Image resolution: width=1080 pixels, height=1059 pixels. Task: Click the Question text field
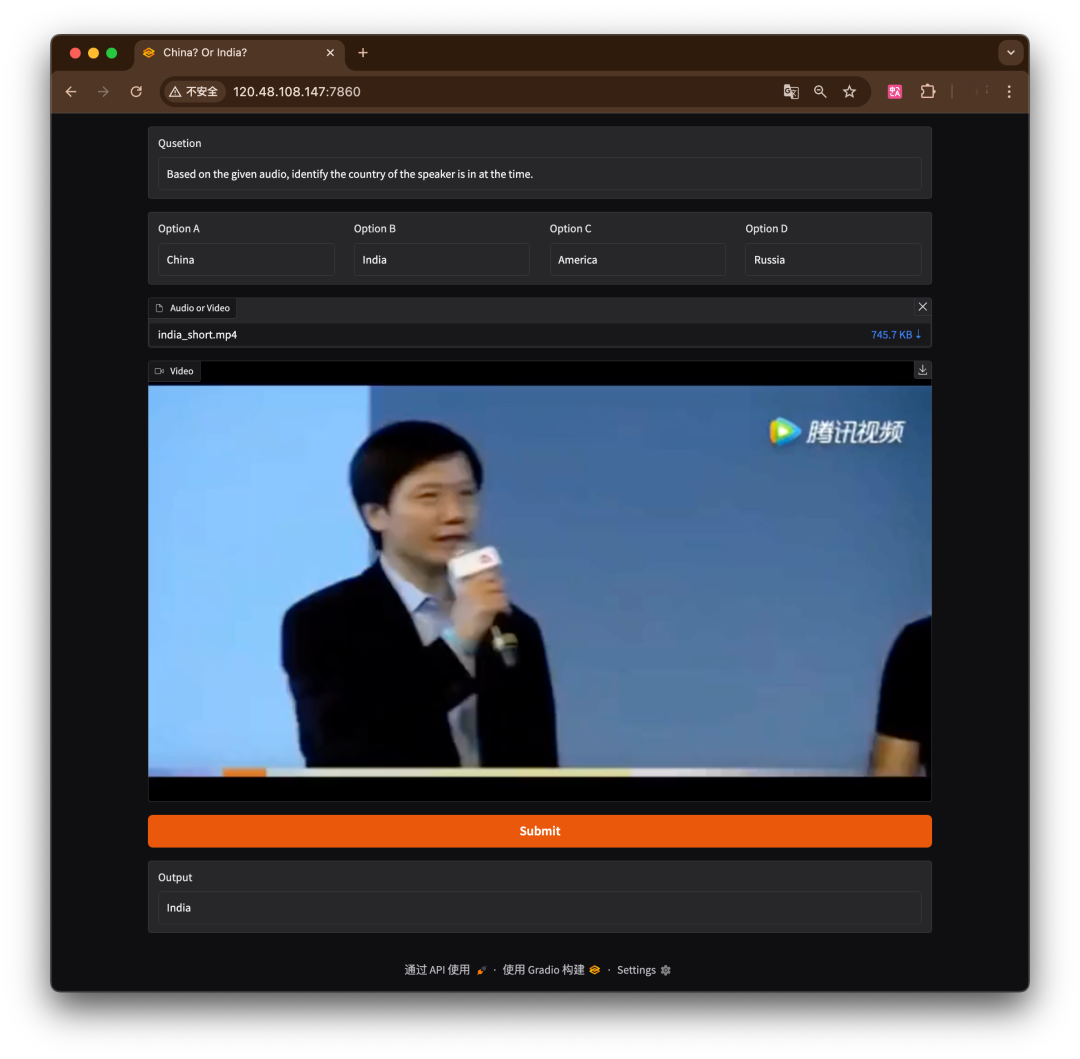pos(539,174)
